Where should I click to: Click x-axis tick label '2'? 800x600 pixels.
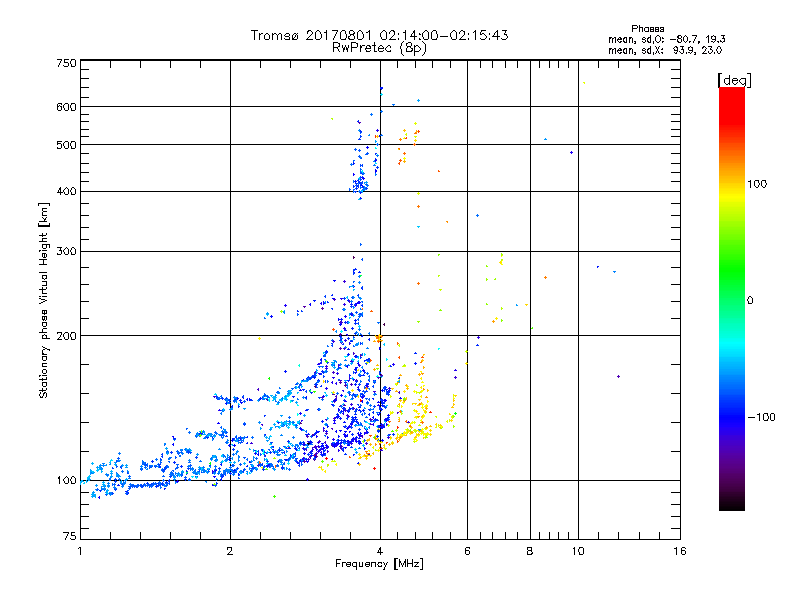tap(230, 551)
